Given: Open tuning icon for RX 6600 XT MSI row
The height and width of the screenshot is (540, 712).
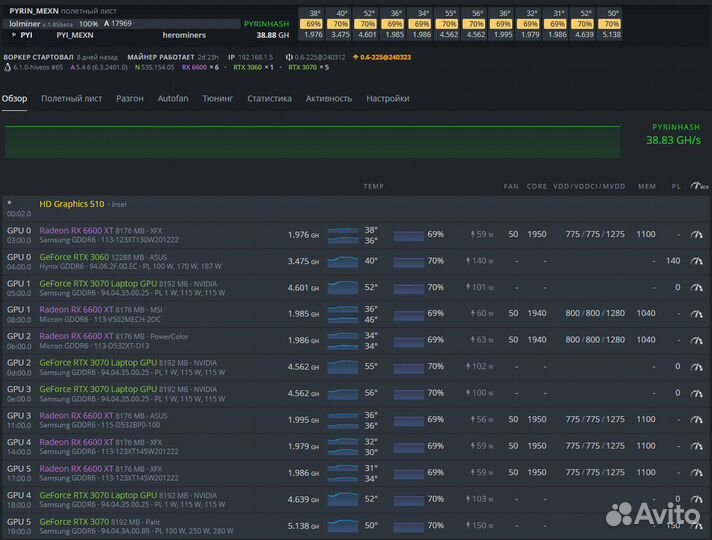Looking at the screenshot, I should point(696,314).
